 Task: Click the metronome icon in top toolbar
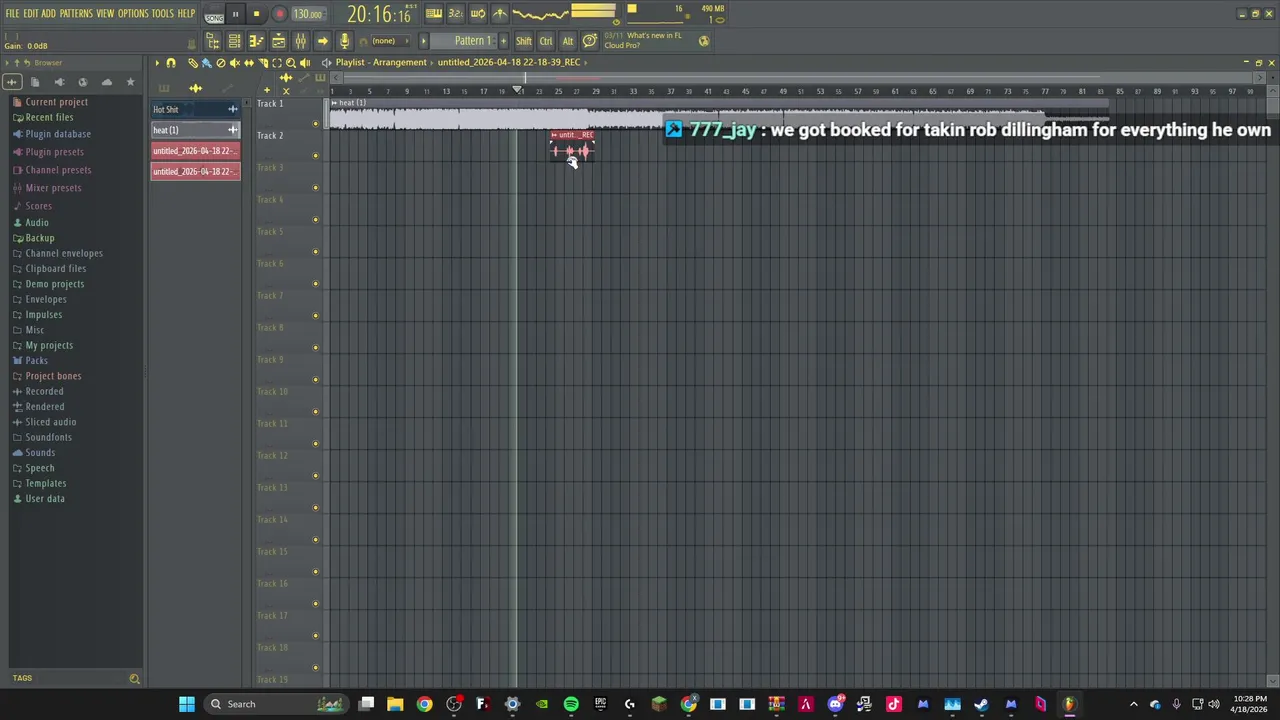click(x=499, y=14)
